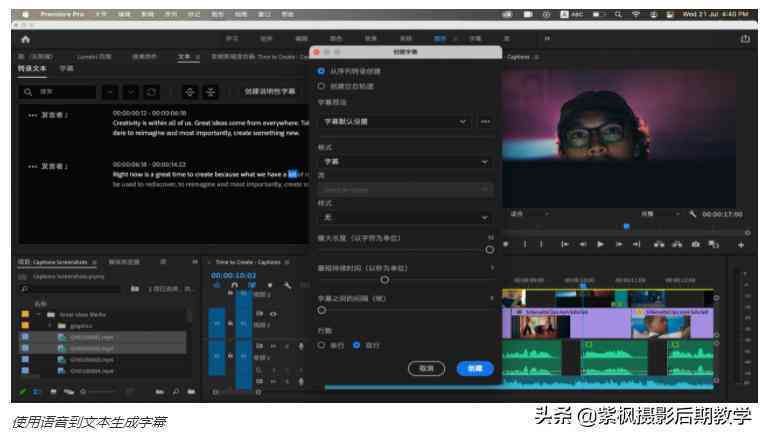The width and height of the screenshot is (764, 438).
Task: Click the Lift icon in Program monitor
Action: 659,244
